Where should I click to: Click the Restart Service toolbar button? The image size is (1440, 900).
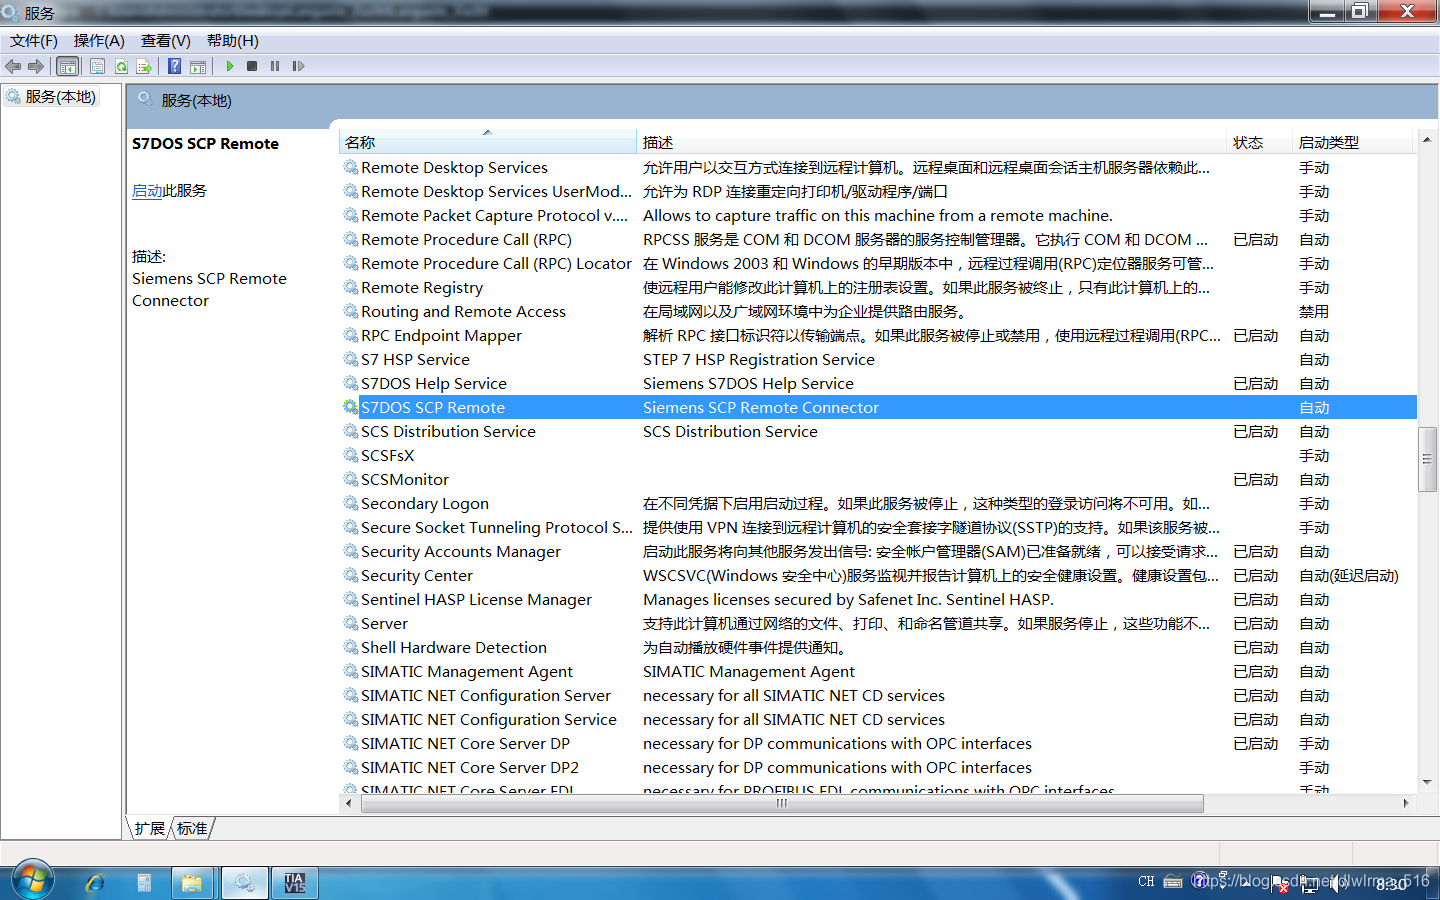[x=298, y=66]
